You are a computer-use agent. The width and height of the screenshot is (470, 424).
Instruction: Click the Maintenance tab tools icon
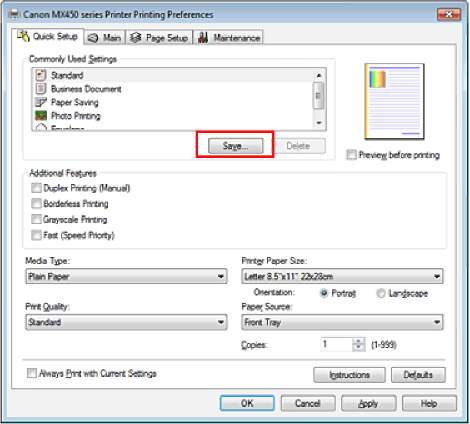click(203, 38)
